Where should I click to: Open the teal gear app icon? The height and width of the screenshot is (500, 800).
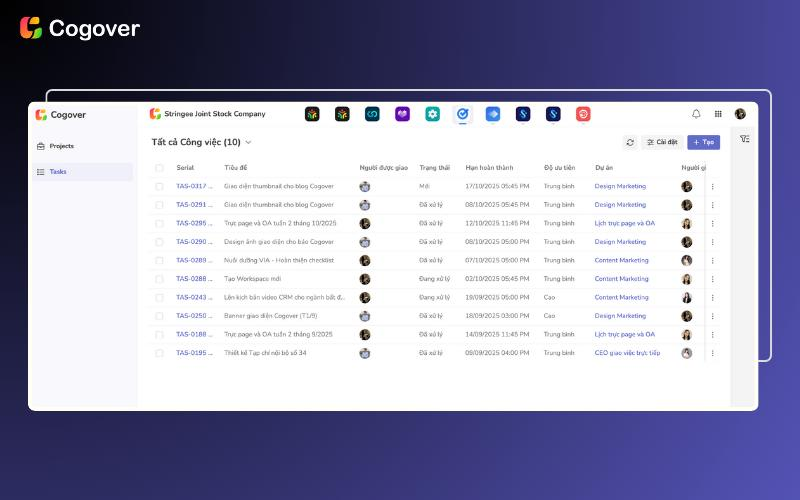tap(432, 114)
